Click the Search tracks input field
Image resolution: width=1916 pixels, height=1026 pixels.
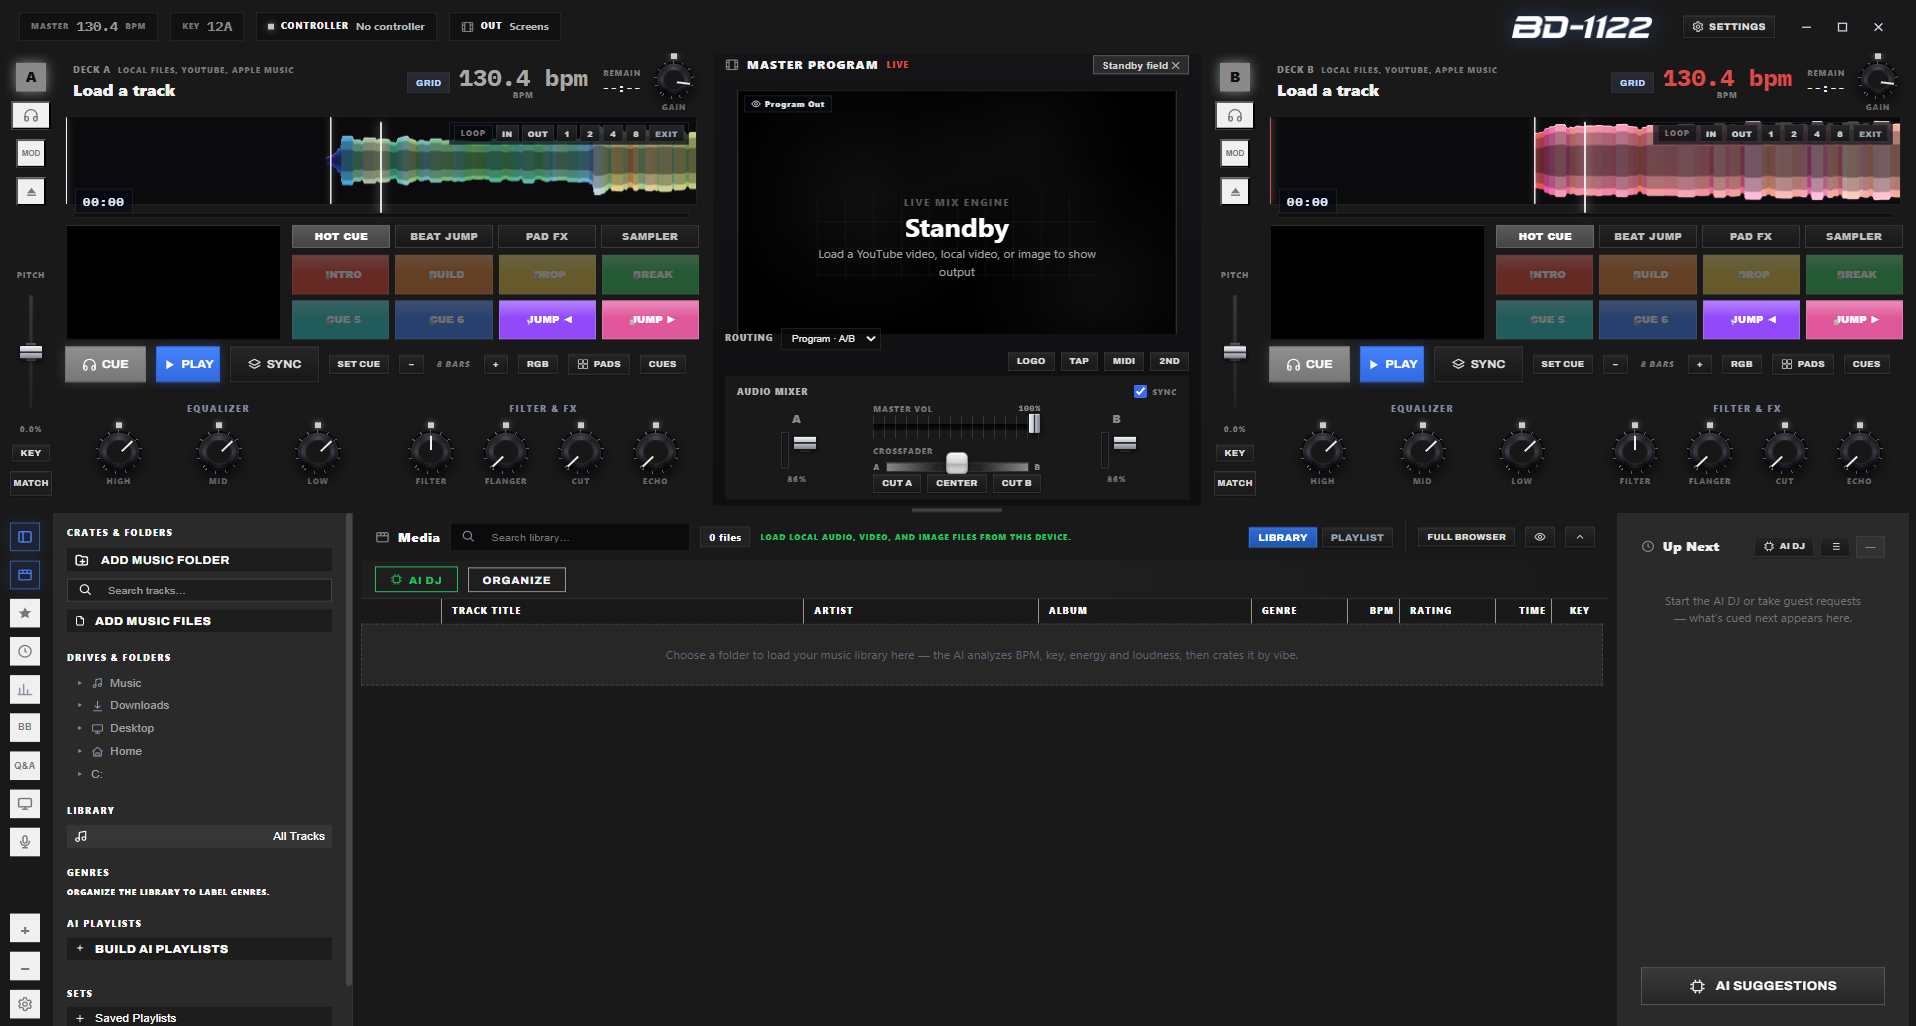[199, 590]
